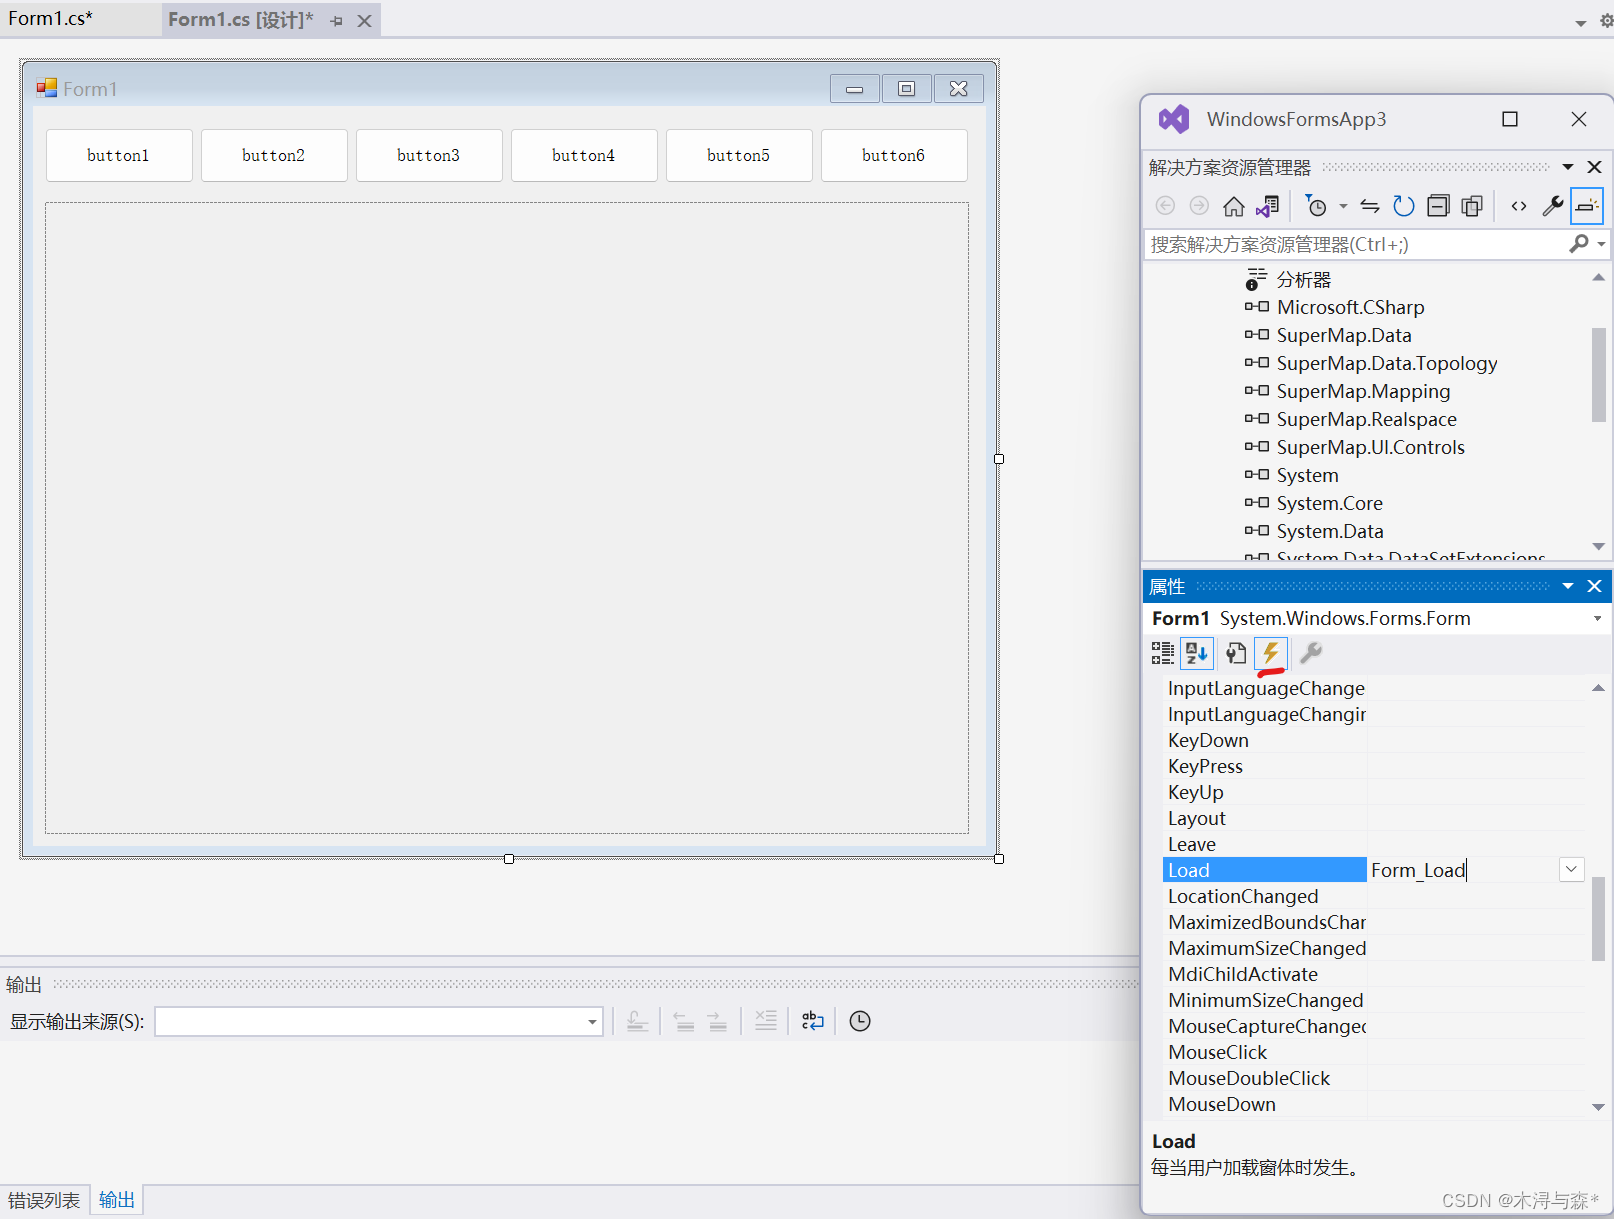Viewport: 1614px width, 1219px height.
Task: Select button5 on the form designer
Action: 738,155
